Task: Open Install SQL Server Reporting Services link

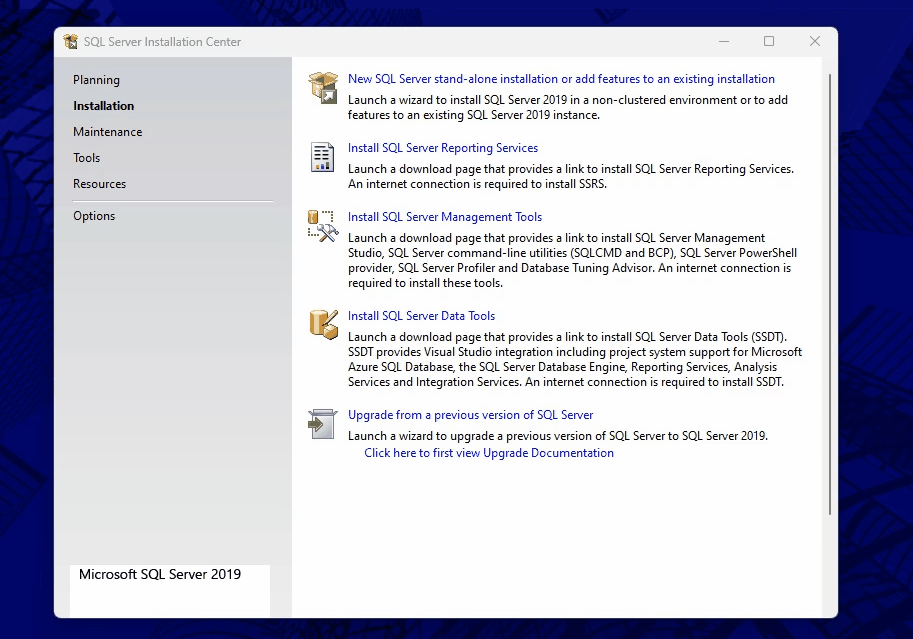Action: (443, 148)
